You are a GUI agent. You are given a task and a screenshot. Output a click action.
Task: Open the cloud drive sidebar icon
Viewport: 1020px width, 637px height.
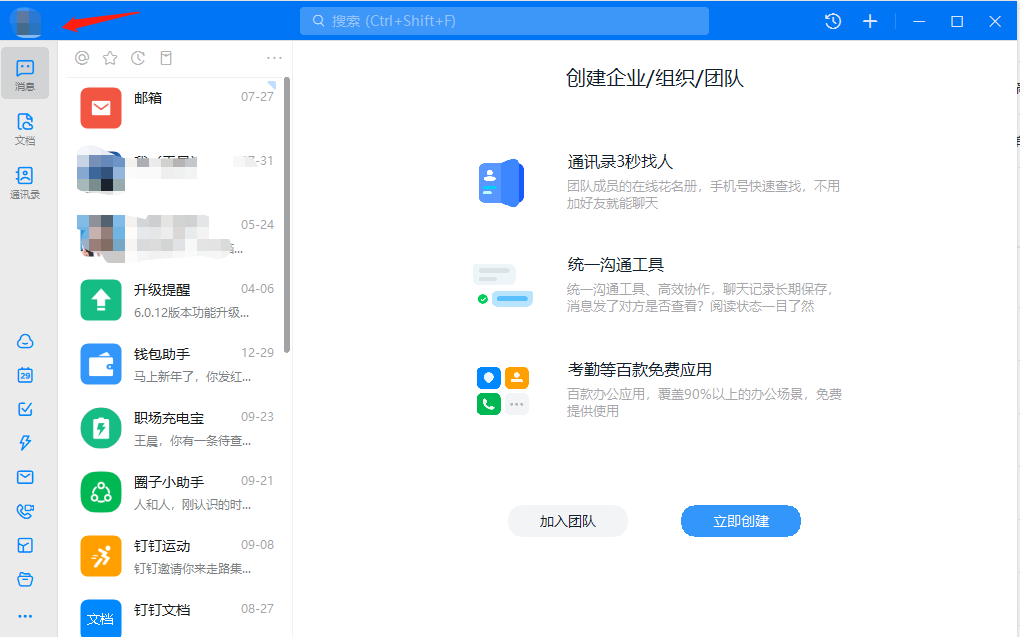(26, 341)
